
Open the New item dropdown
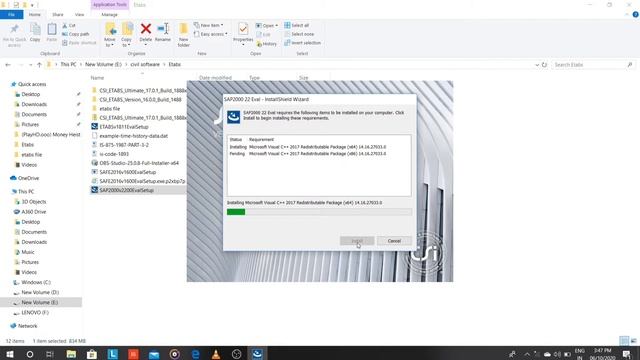click(x=209, y=25)
